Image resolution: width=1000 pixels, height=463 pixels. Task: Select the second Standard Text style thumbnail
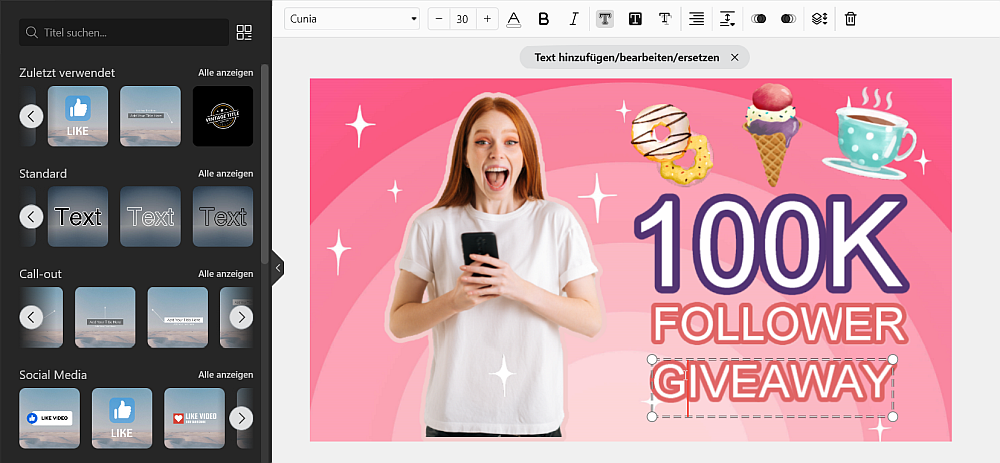point(151,217)
